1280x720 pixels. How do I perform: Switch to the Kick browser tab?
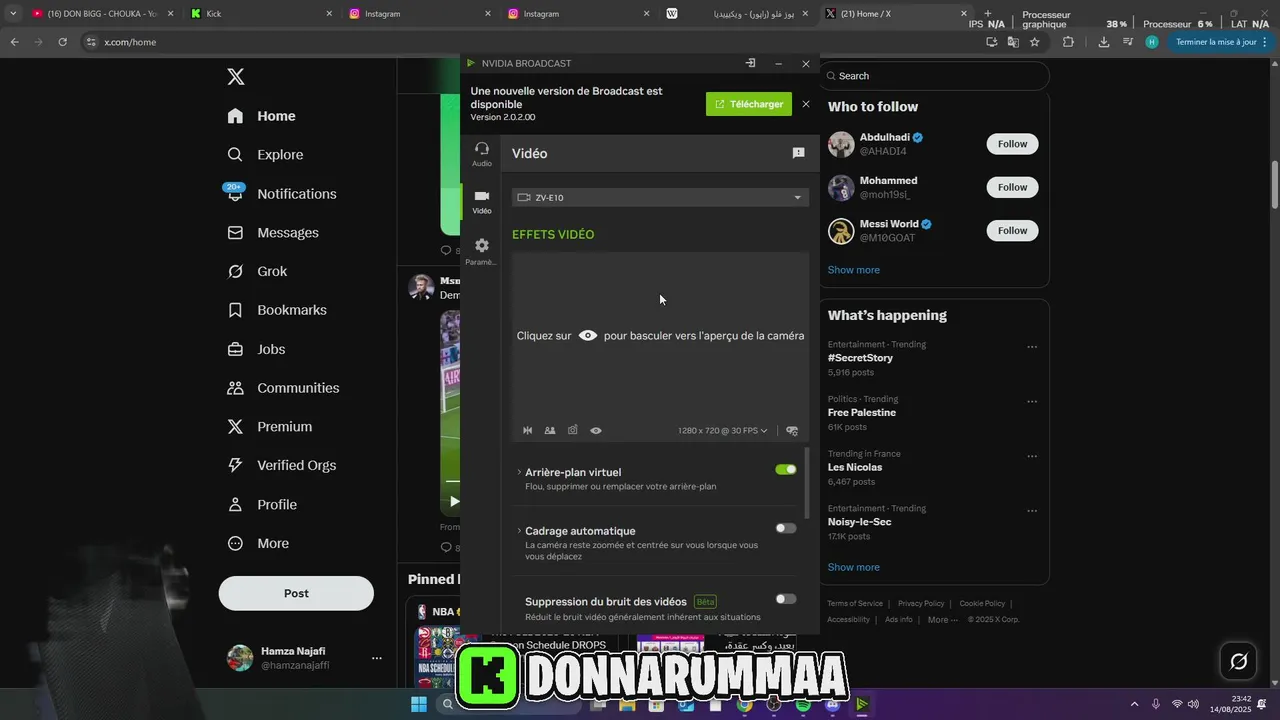pos(259,14)
